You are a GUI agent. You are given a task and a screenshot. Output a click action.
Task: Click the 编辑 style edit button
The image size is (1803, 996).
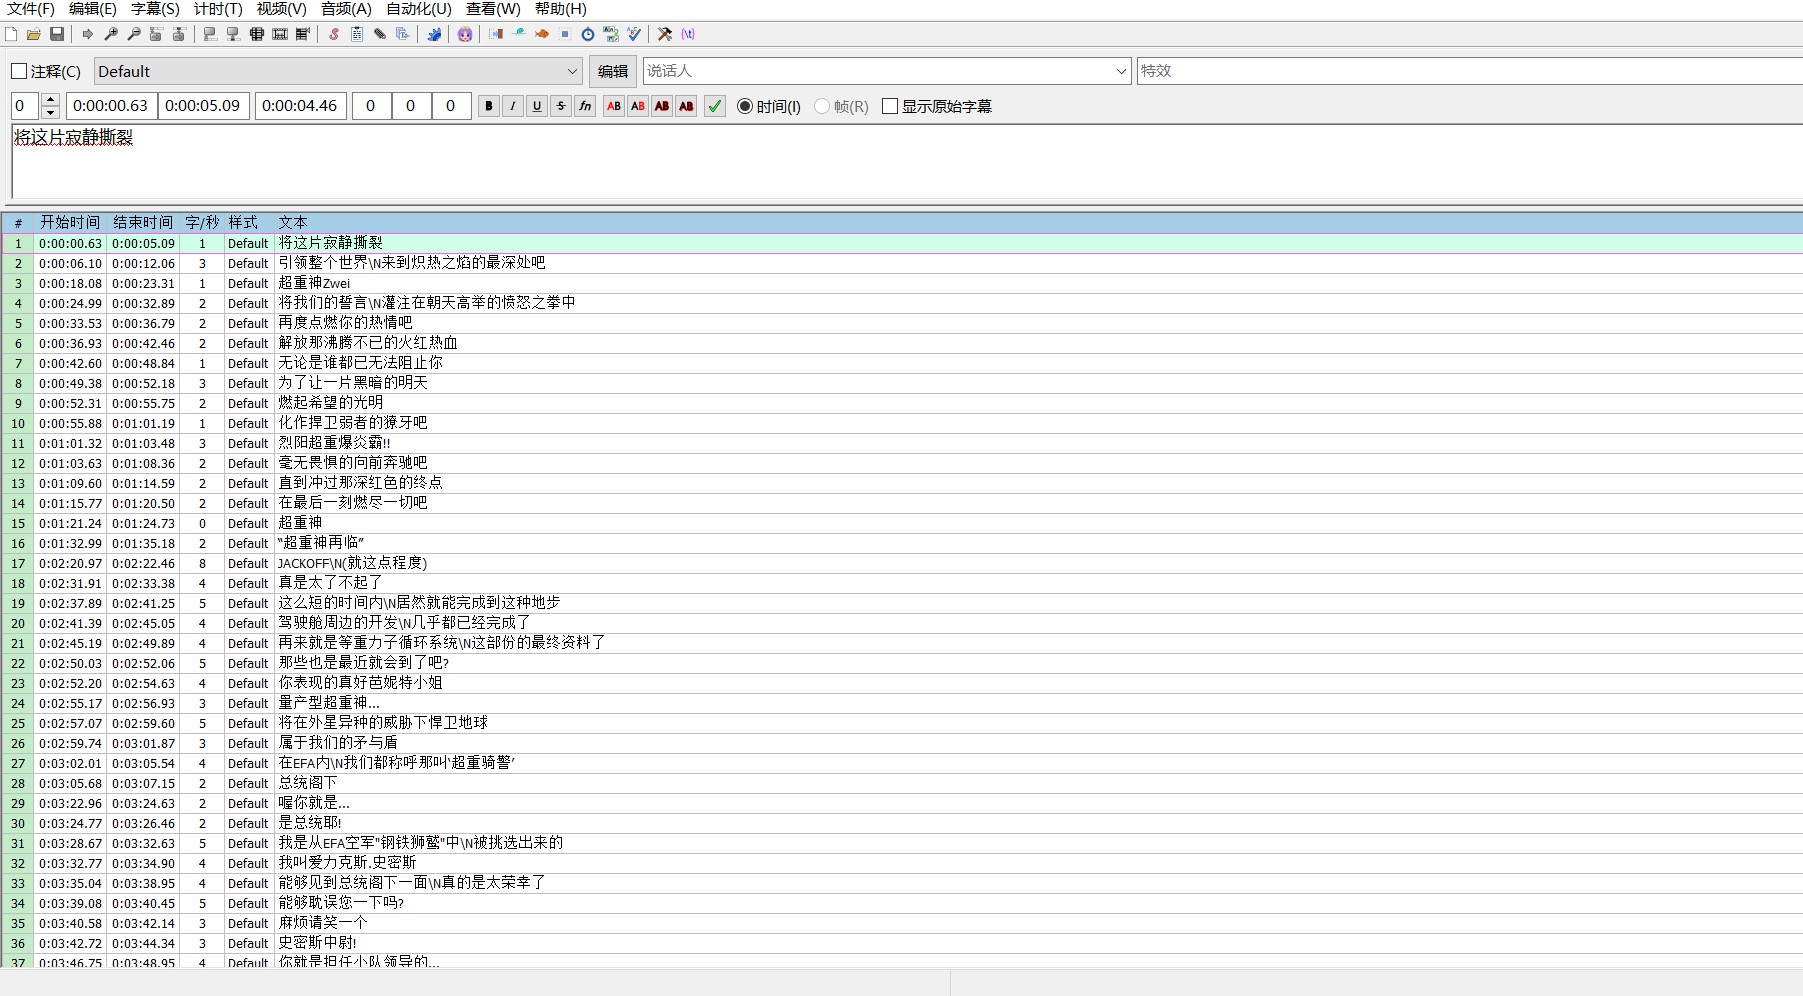613,71
